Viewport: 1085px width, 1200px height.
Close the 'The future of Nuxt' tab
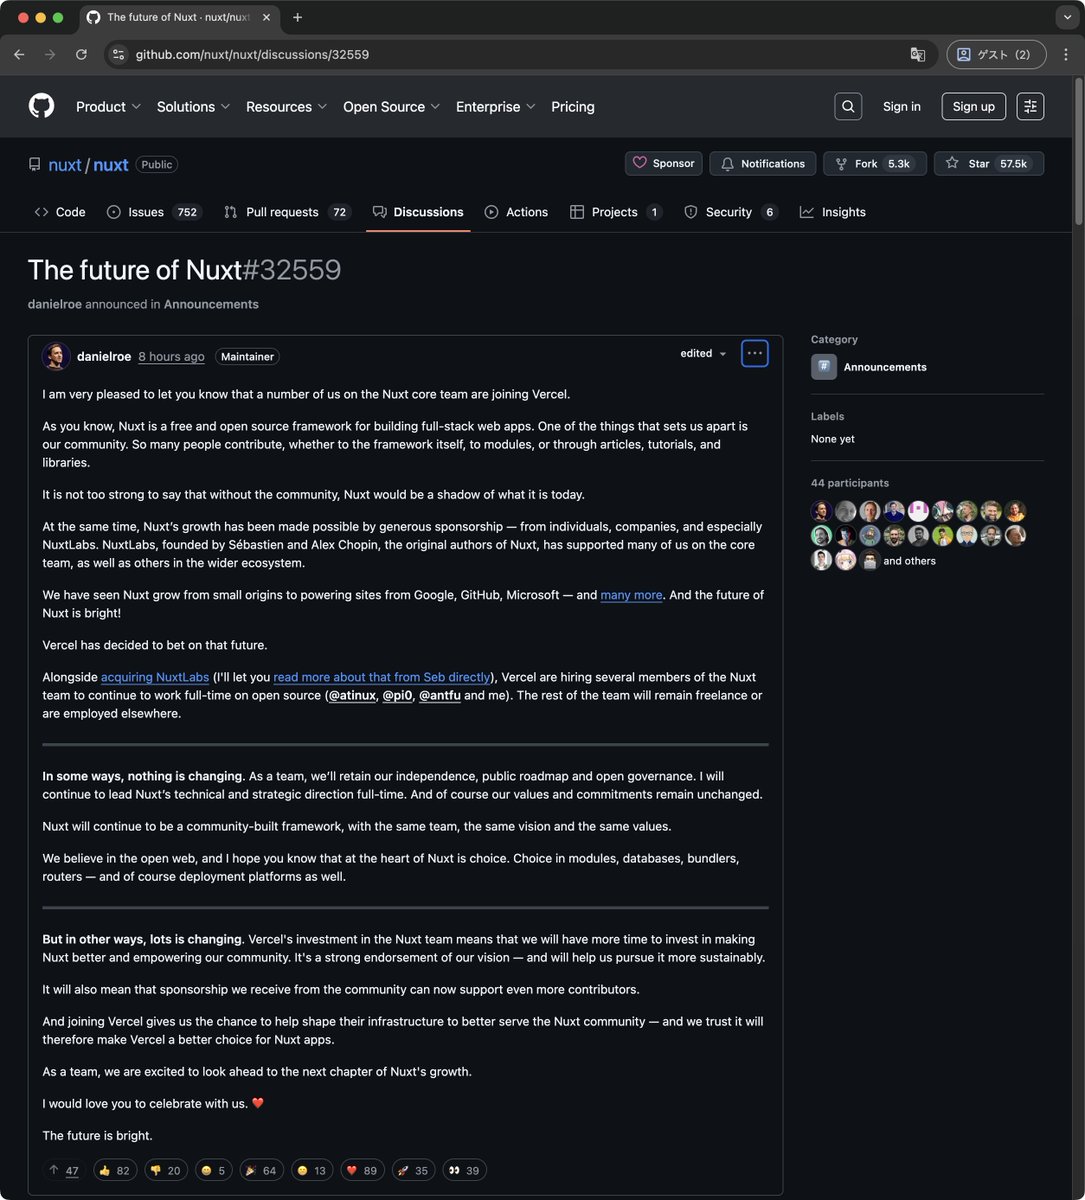tap(266, 17)
